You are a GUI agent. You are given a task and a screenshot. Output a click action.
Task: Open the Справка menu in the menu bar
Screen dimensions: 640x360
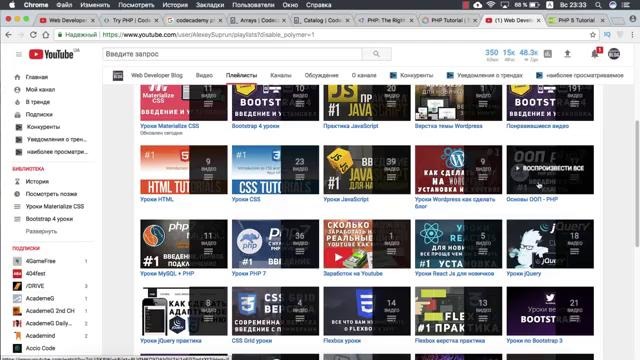coord(318,5)
